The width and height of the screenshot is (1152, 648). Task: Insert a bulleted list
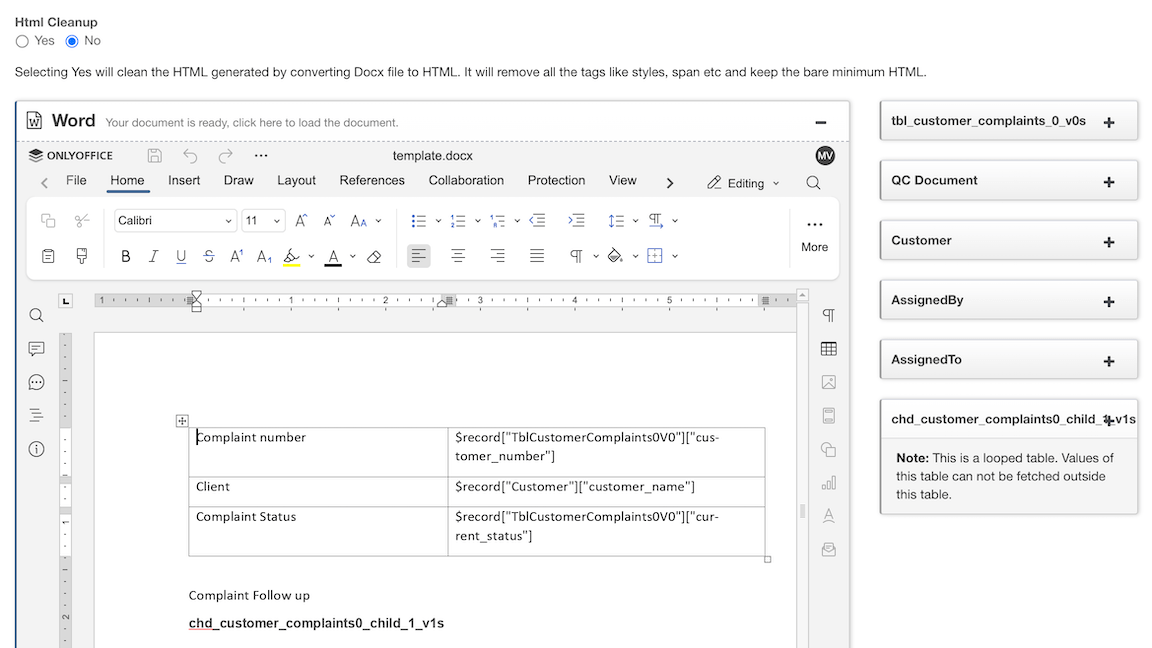419,221
